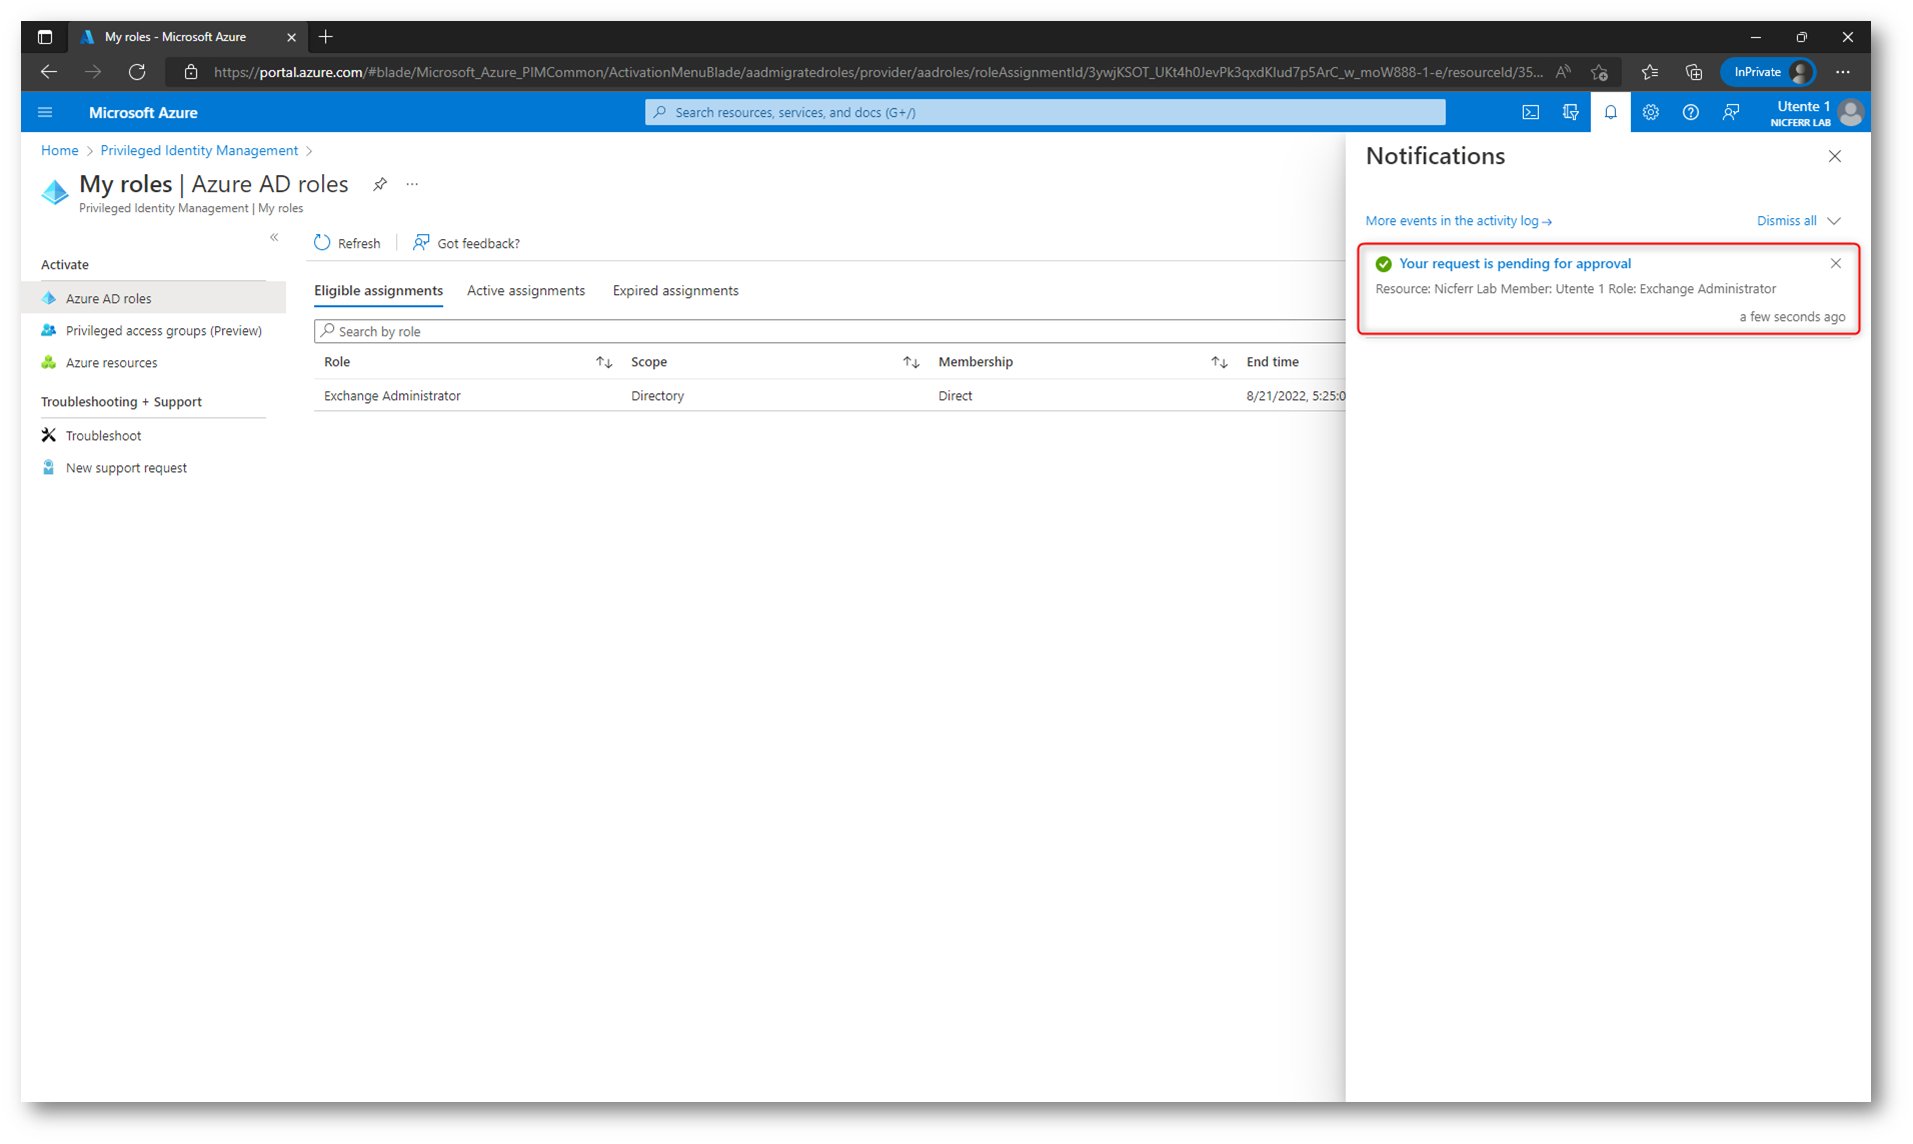Click Got feedback? toolbar button
Image resolution: width=1913 pixels, height=1144 pixels.
[x=466, y=243]
